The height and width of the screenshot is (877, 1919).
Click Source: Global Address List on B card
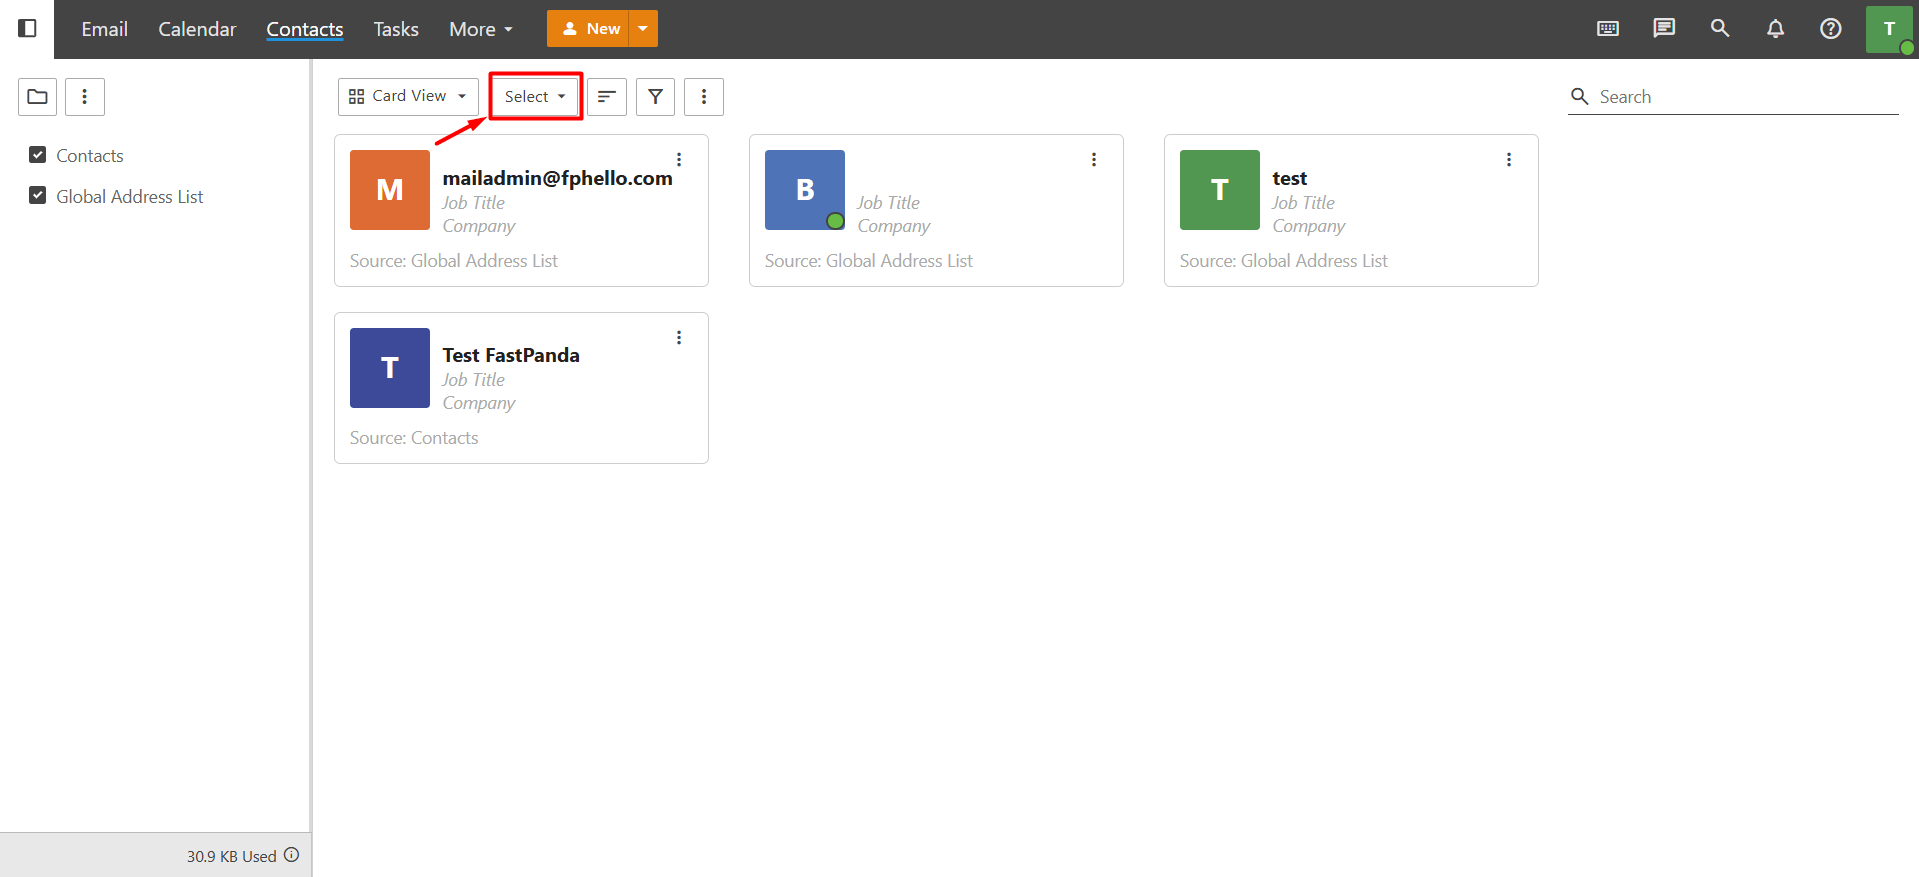pos(869,261)
